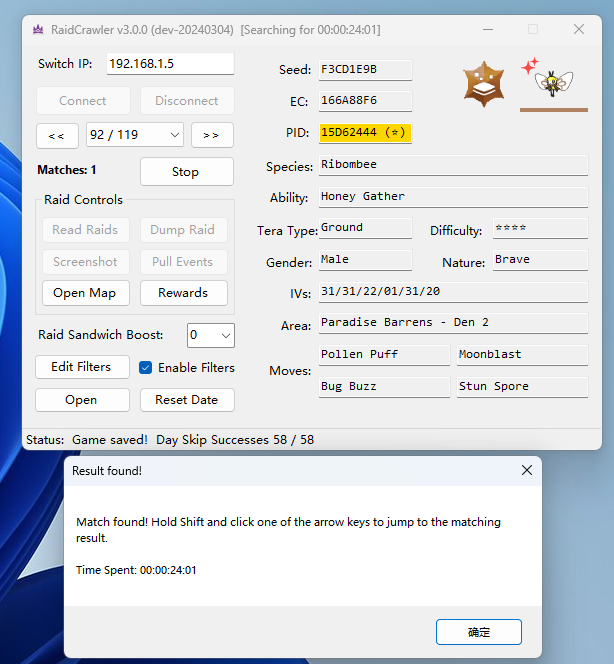
Task: Click the Result found! dialog title
Action: (x=107, y=471)
